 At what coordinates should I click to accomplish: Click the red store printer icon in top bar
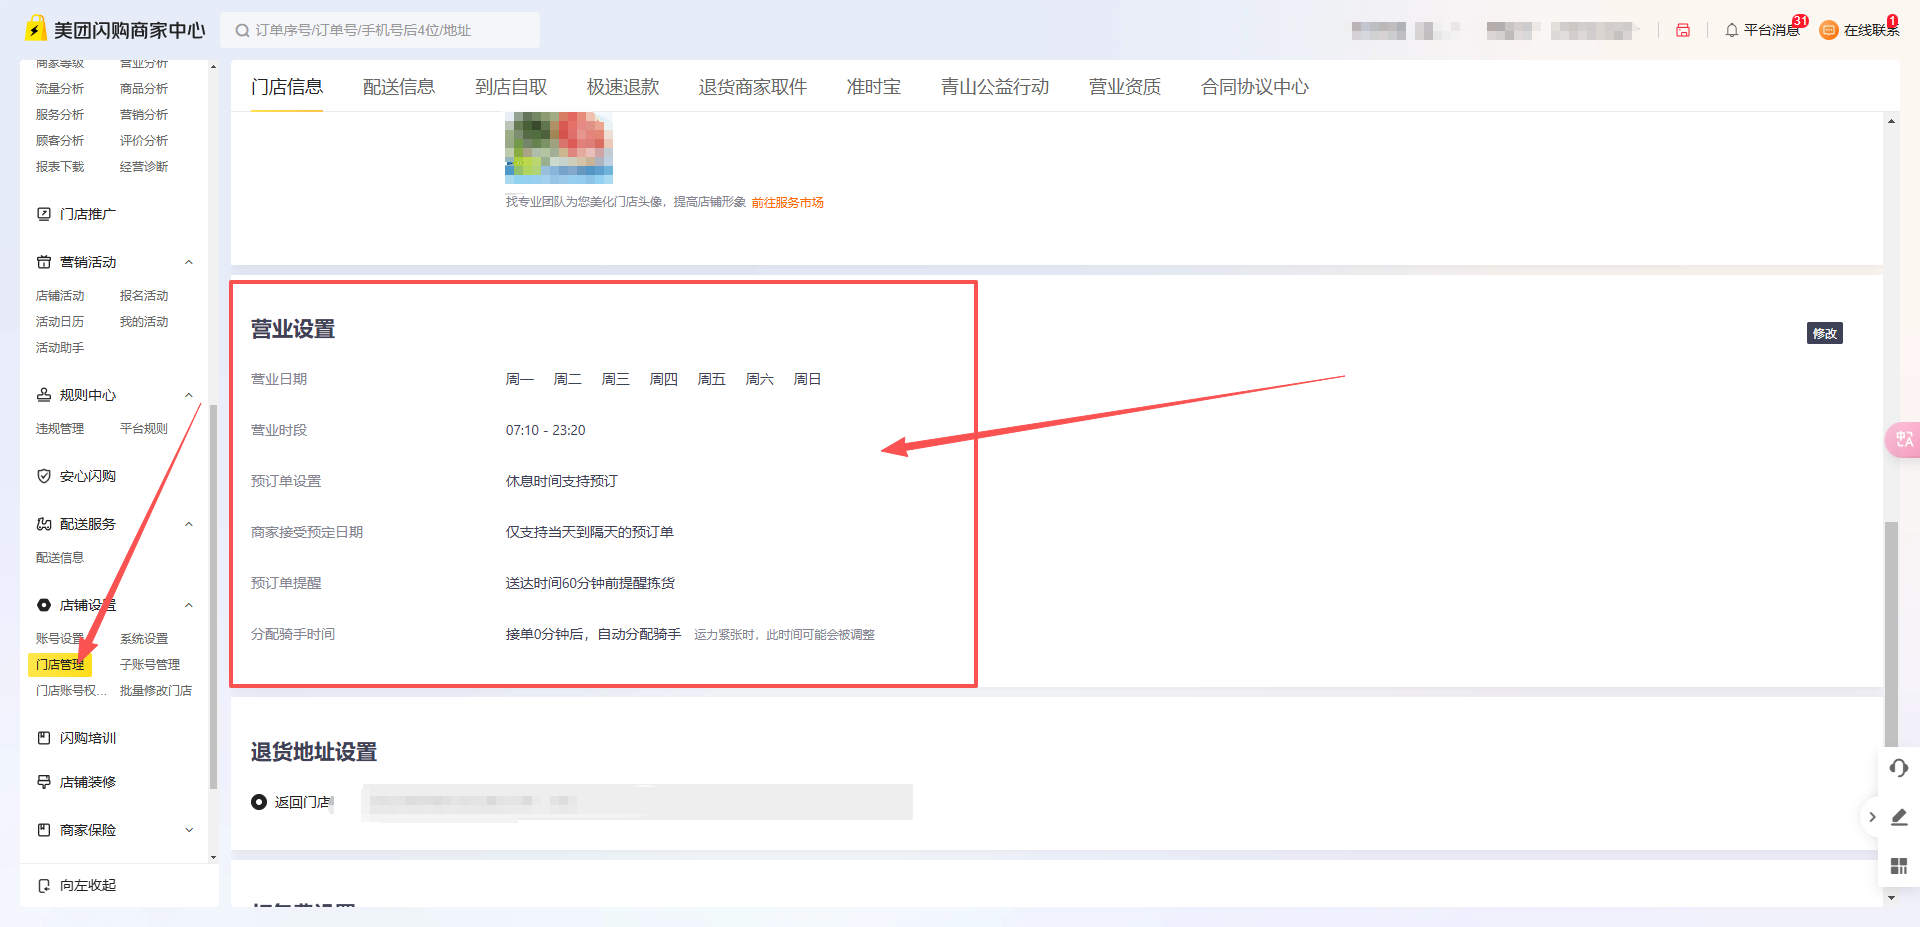click(1683, 30)
